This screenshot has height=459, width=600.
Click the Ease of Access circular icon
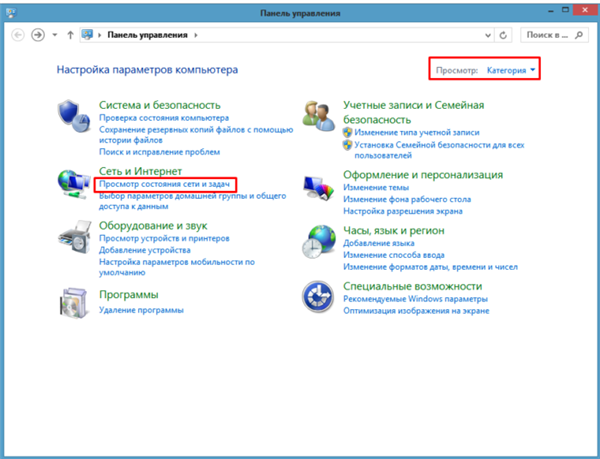pyautogui.click(x=318, y=297)
